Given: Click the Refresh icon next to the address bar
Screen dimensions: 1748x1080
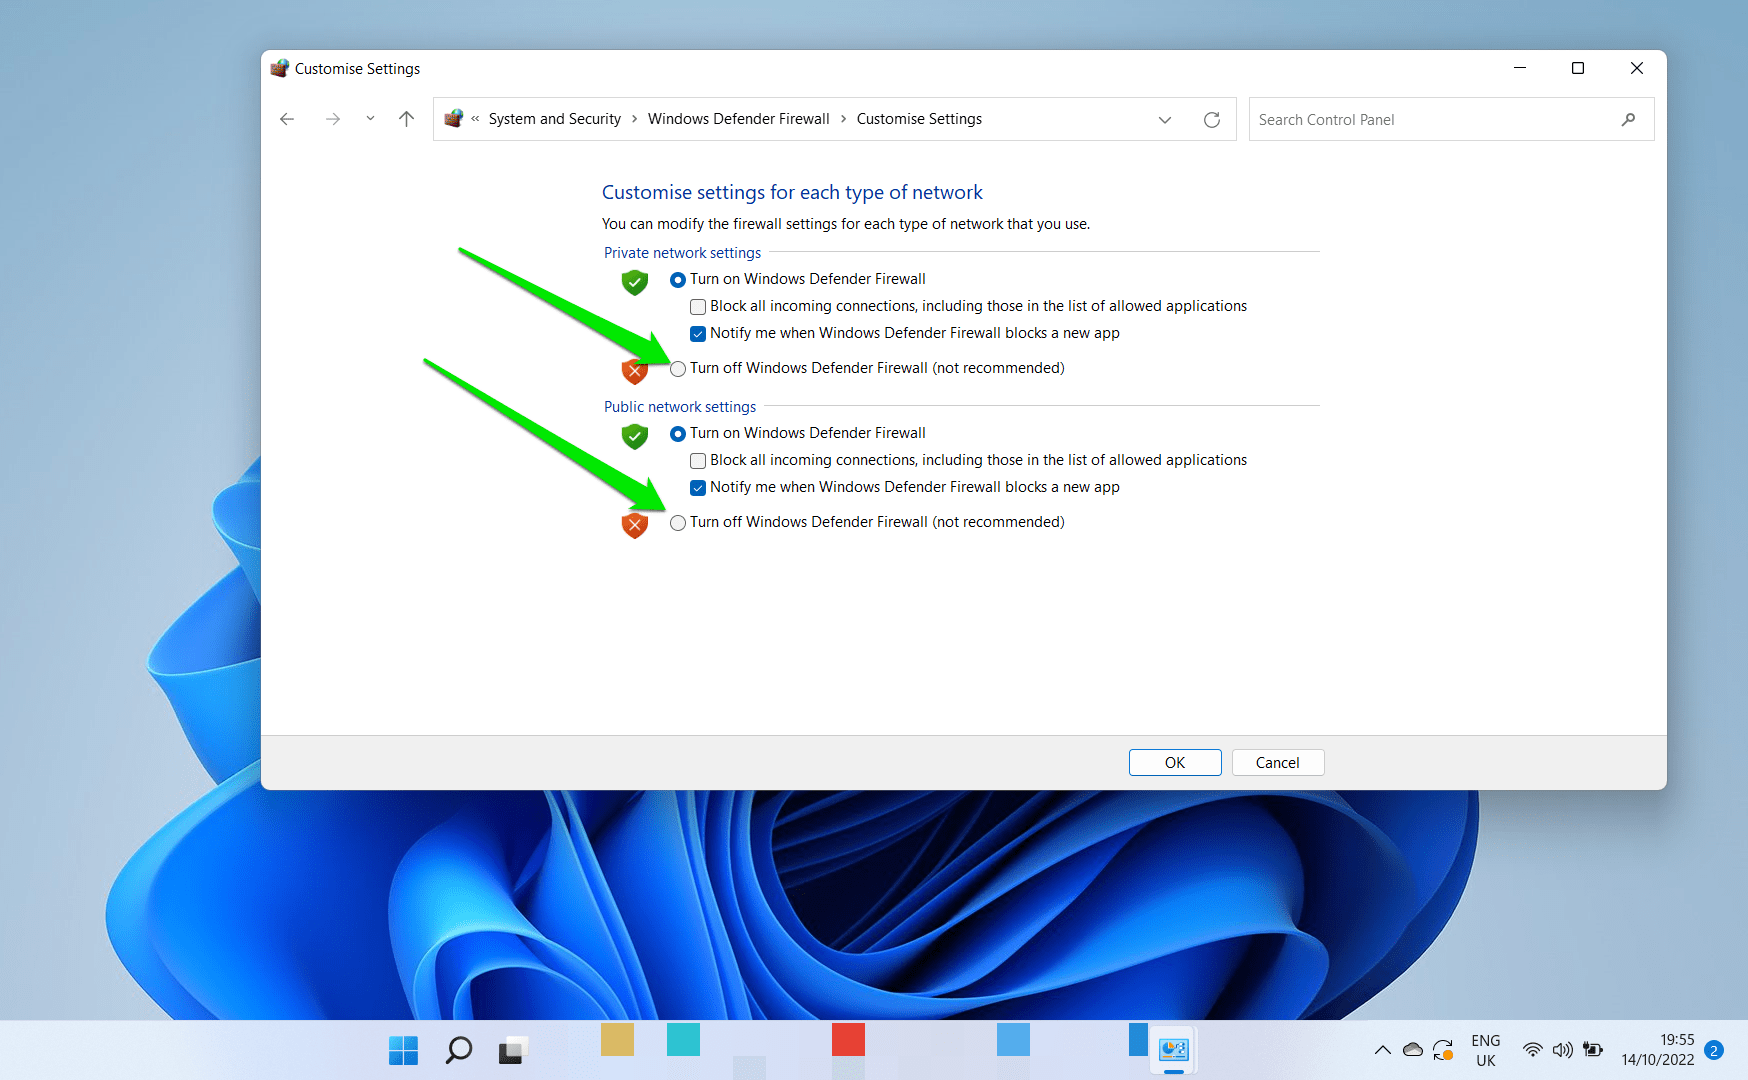Looking at the screenshot, I should (x=1211, y=119).
